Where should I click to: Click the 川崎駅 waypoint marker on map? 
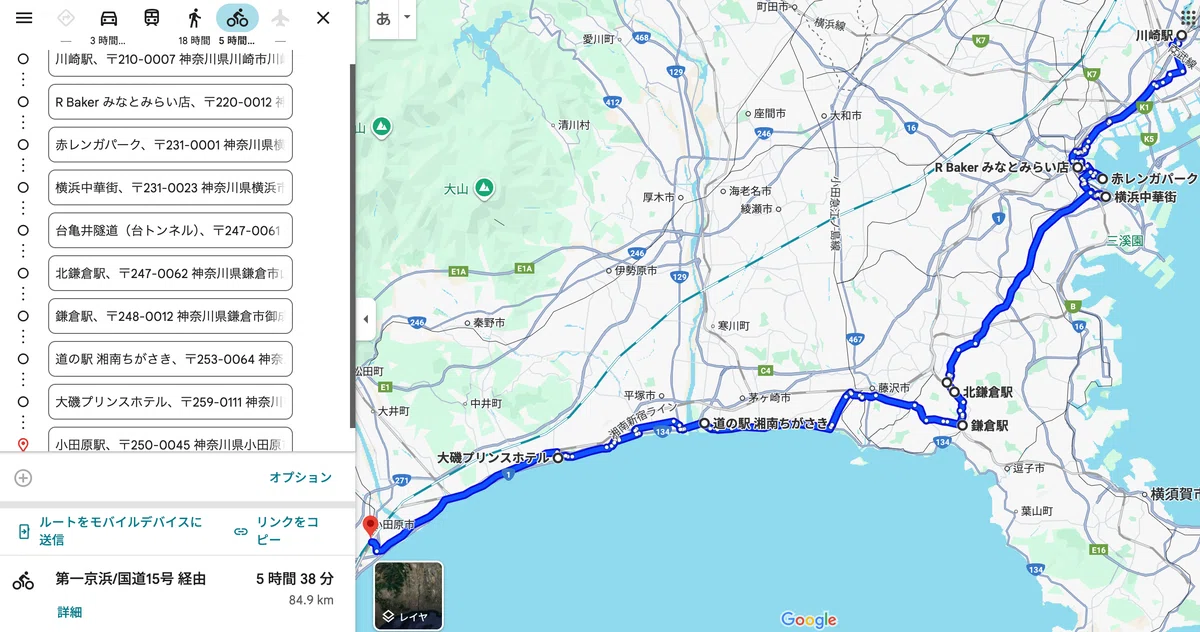point(1182,34)
